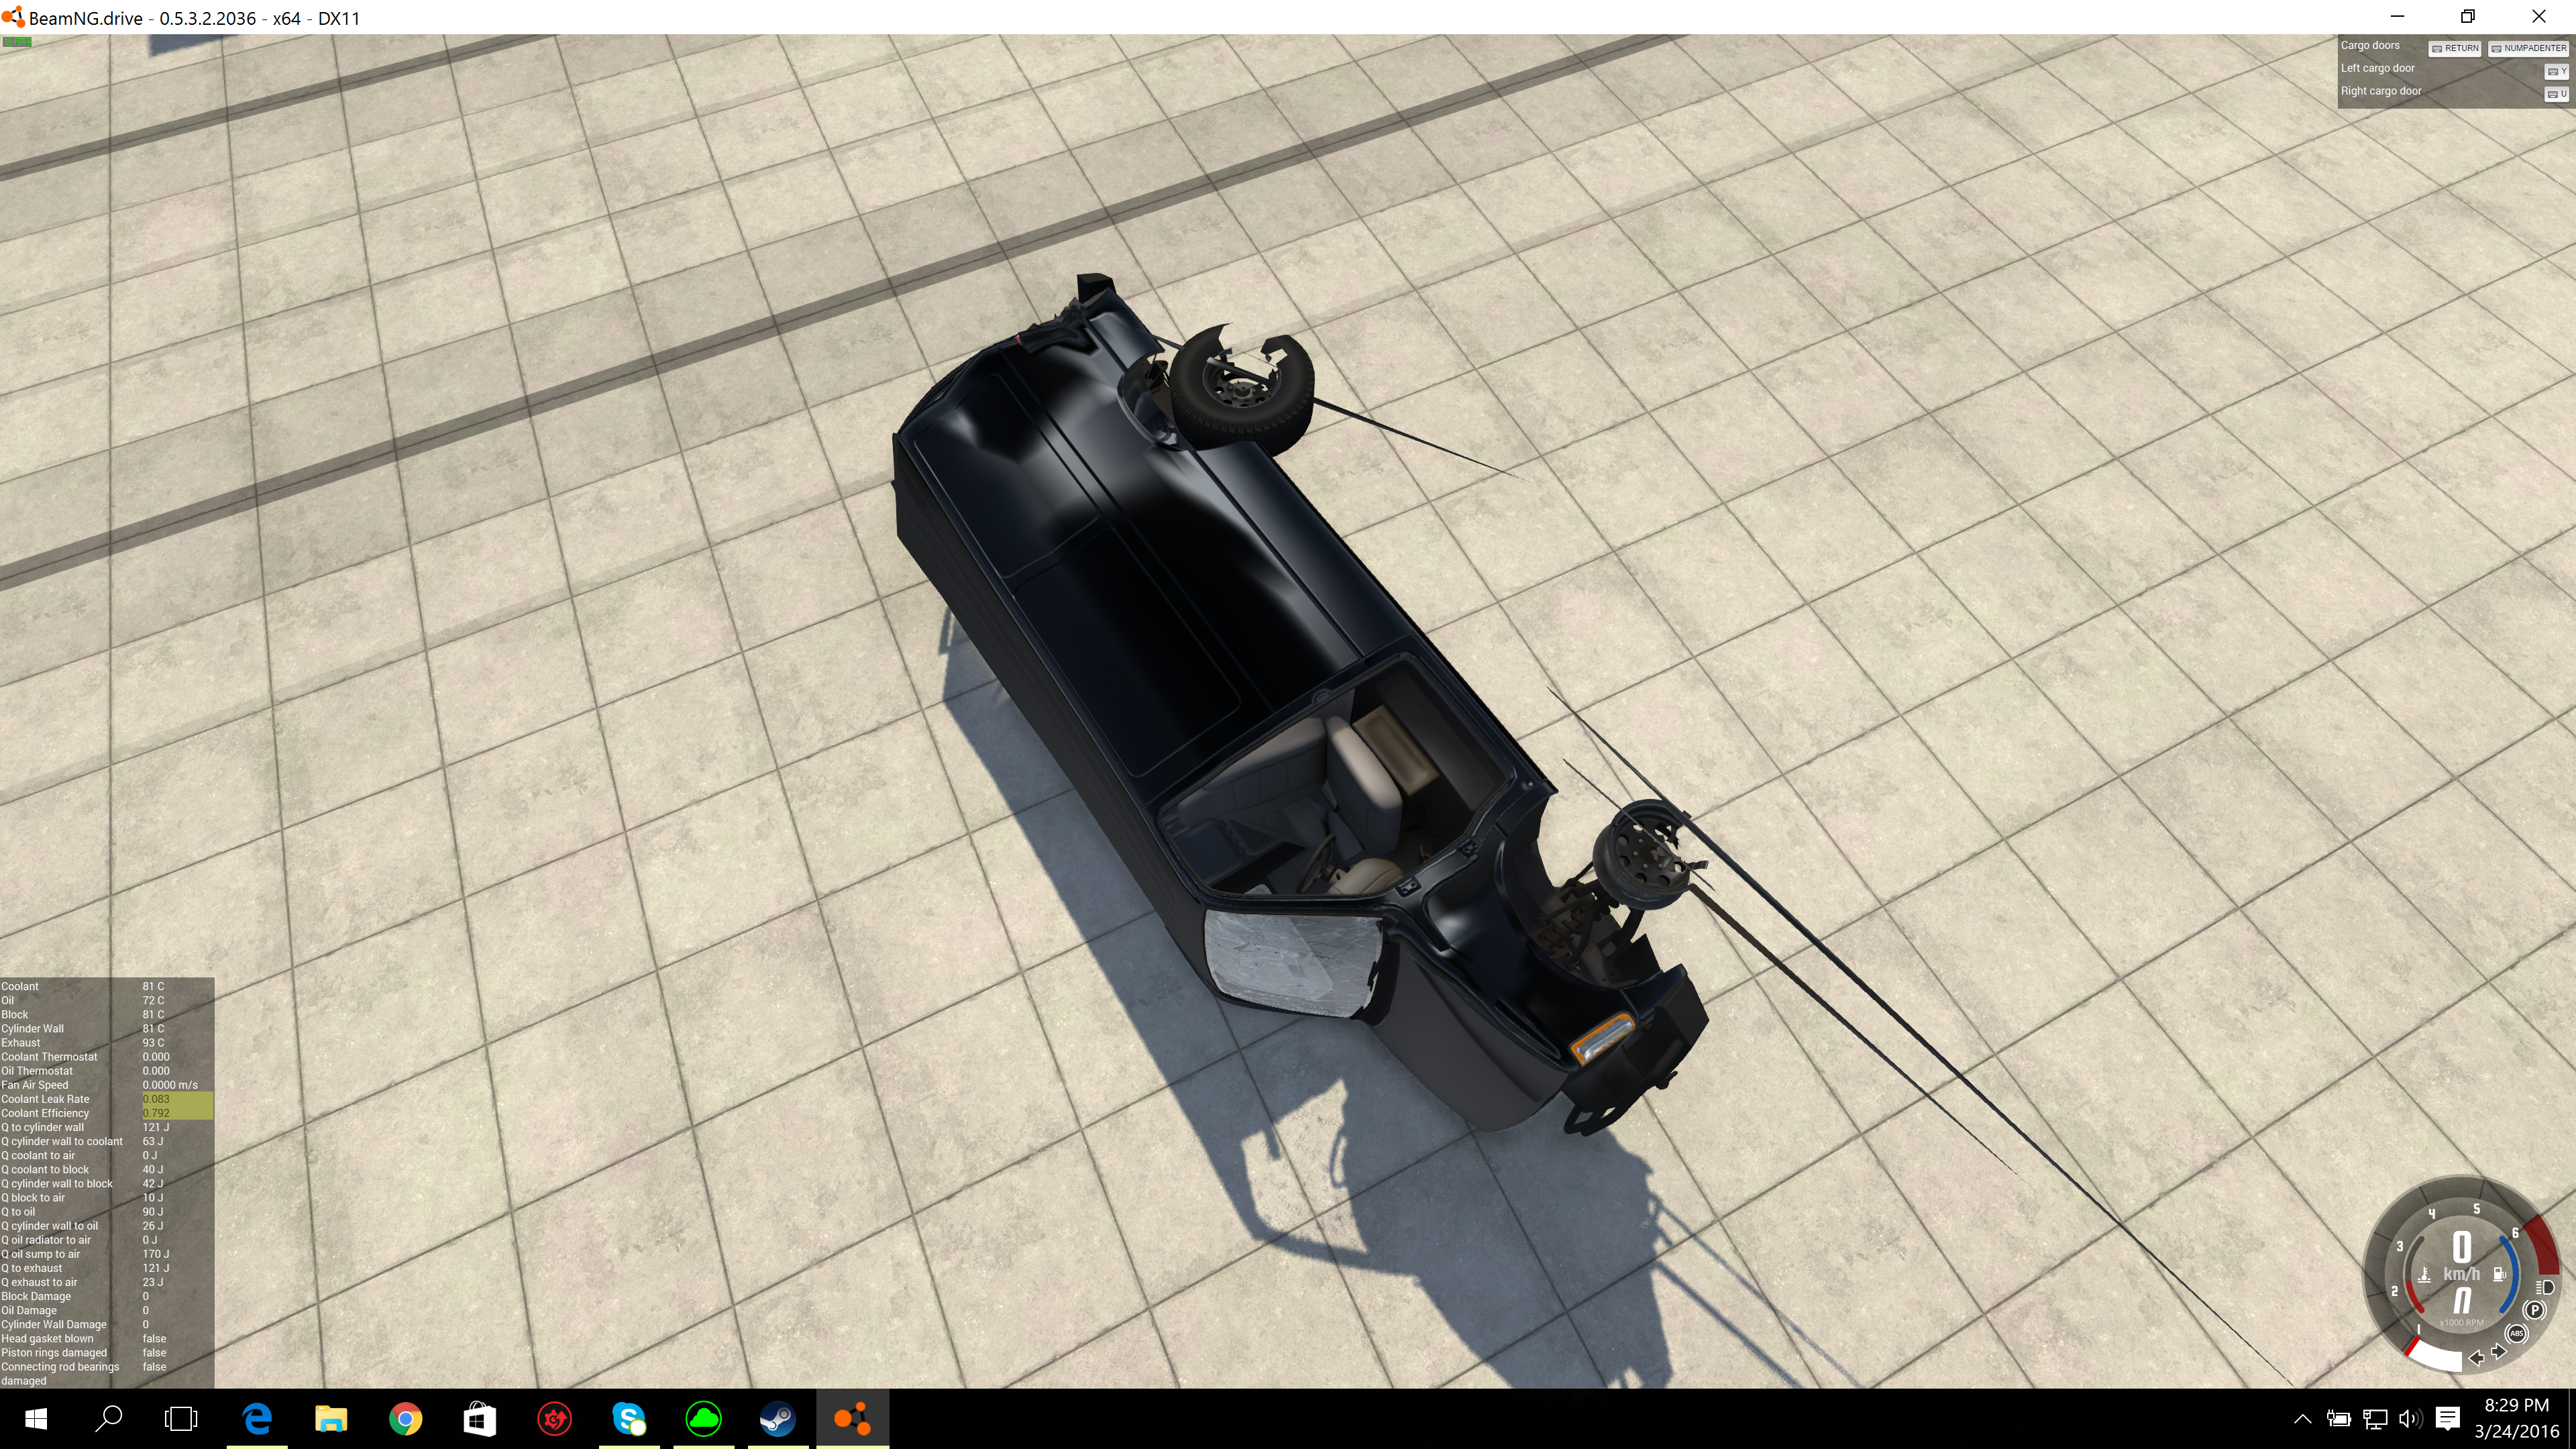This screenshot has height=1449, width=2576.
Task: Click the 'Right cargo door' action label
Action: pos(2380,91)
